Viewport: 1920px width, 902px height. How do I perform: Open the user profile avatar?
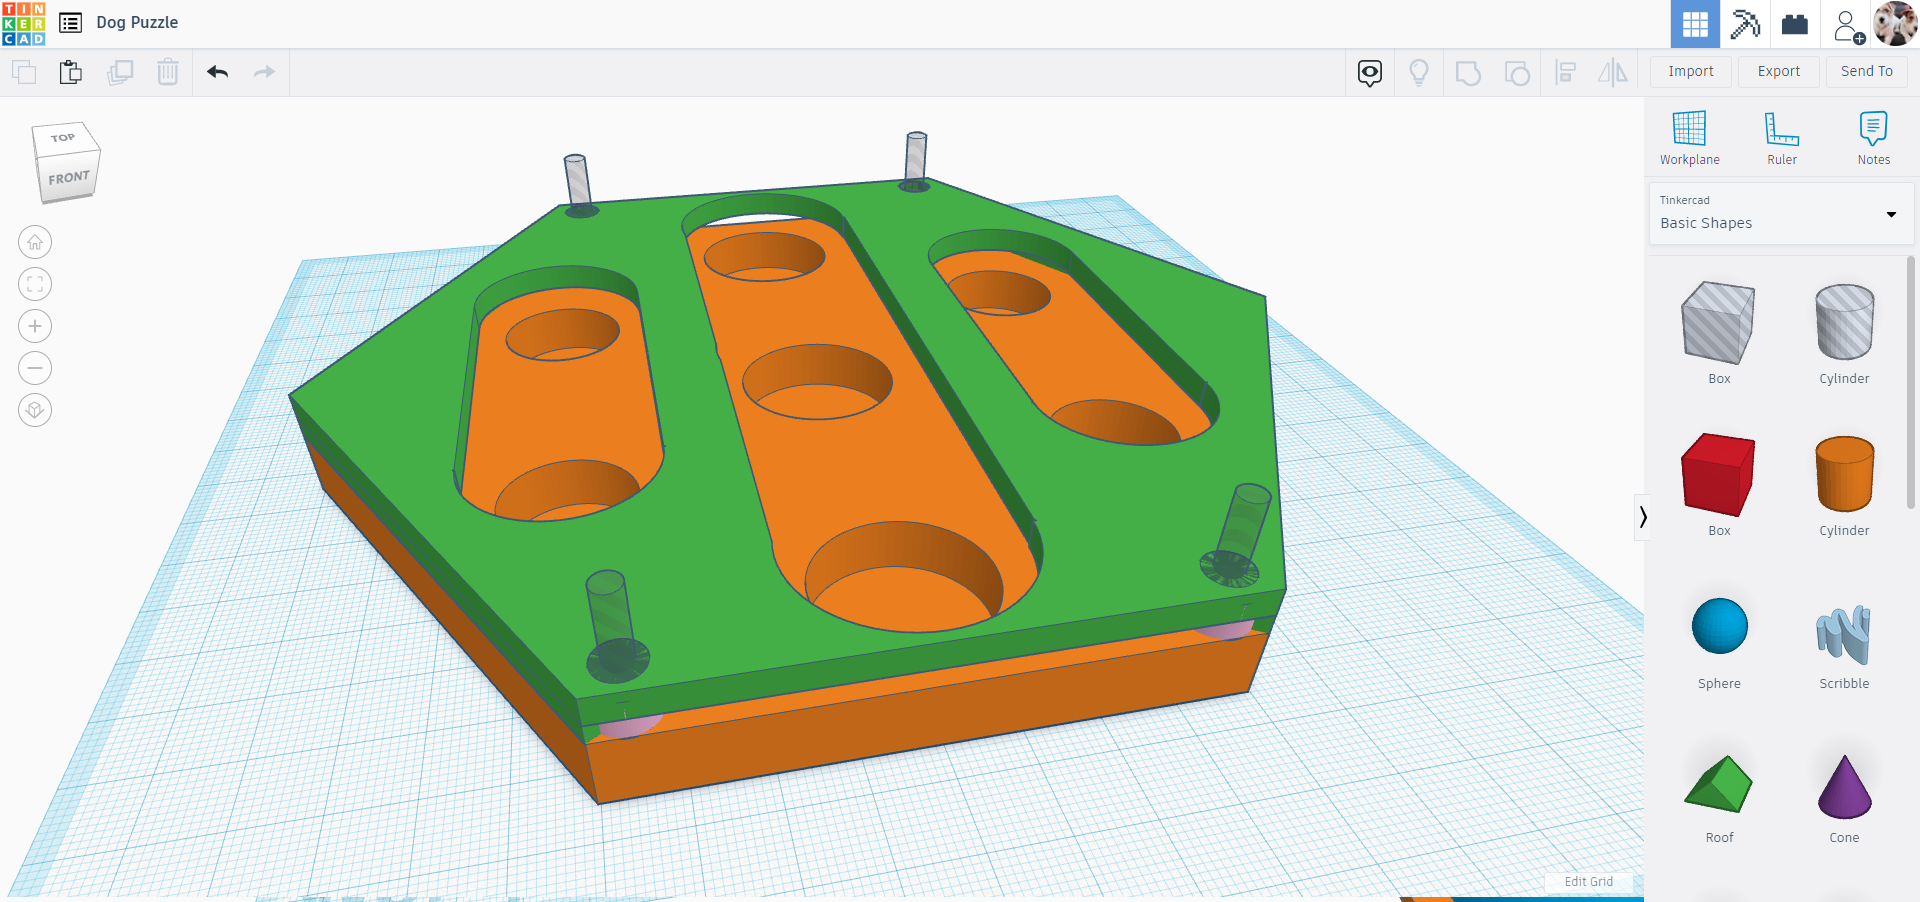(x=1895, y=24)
